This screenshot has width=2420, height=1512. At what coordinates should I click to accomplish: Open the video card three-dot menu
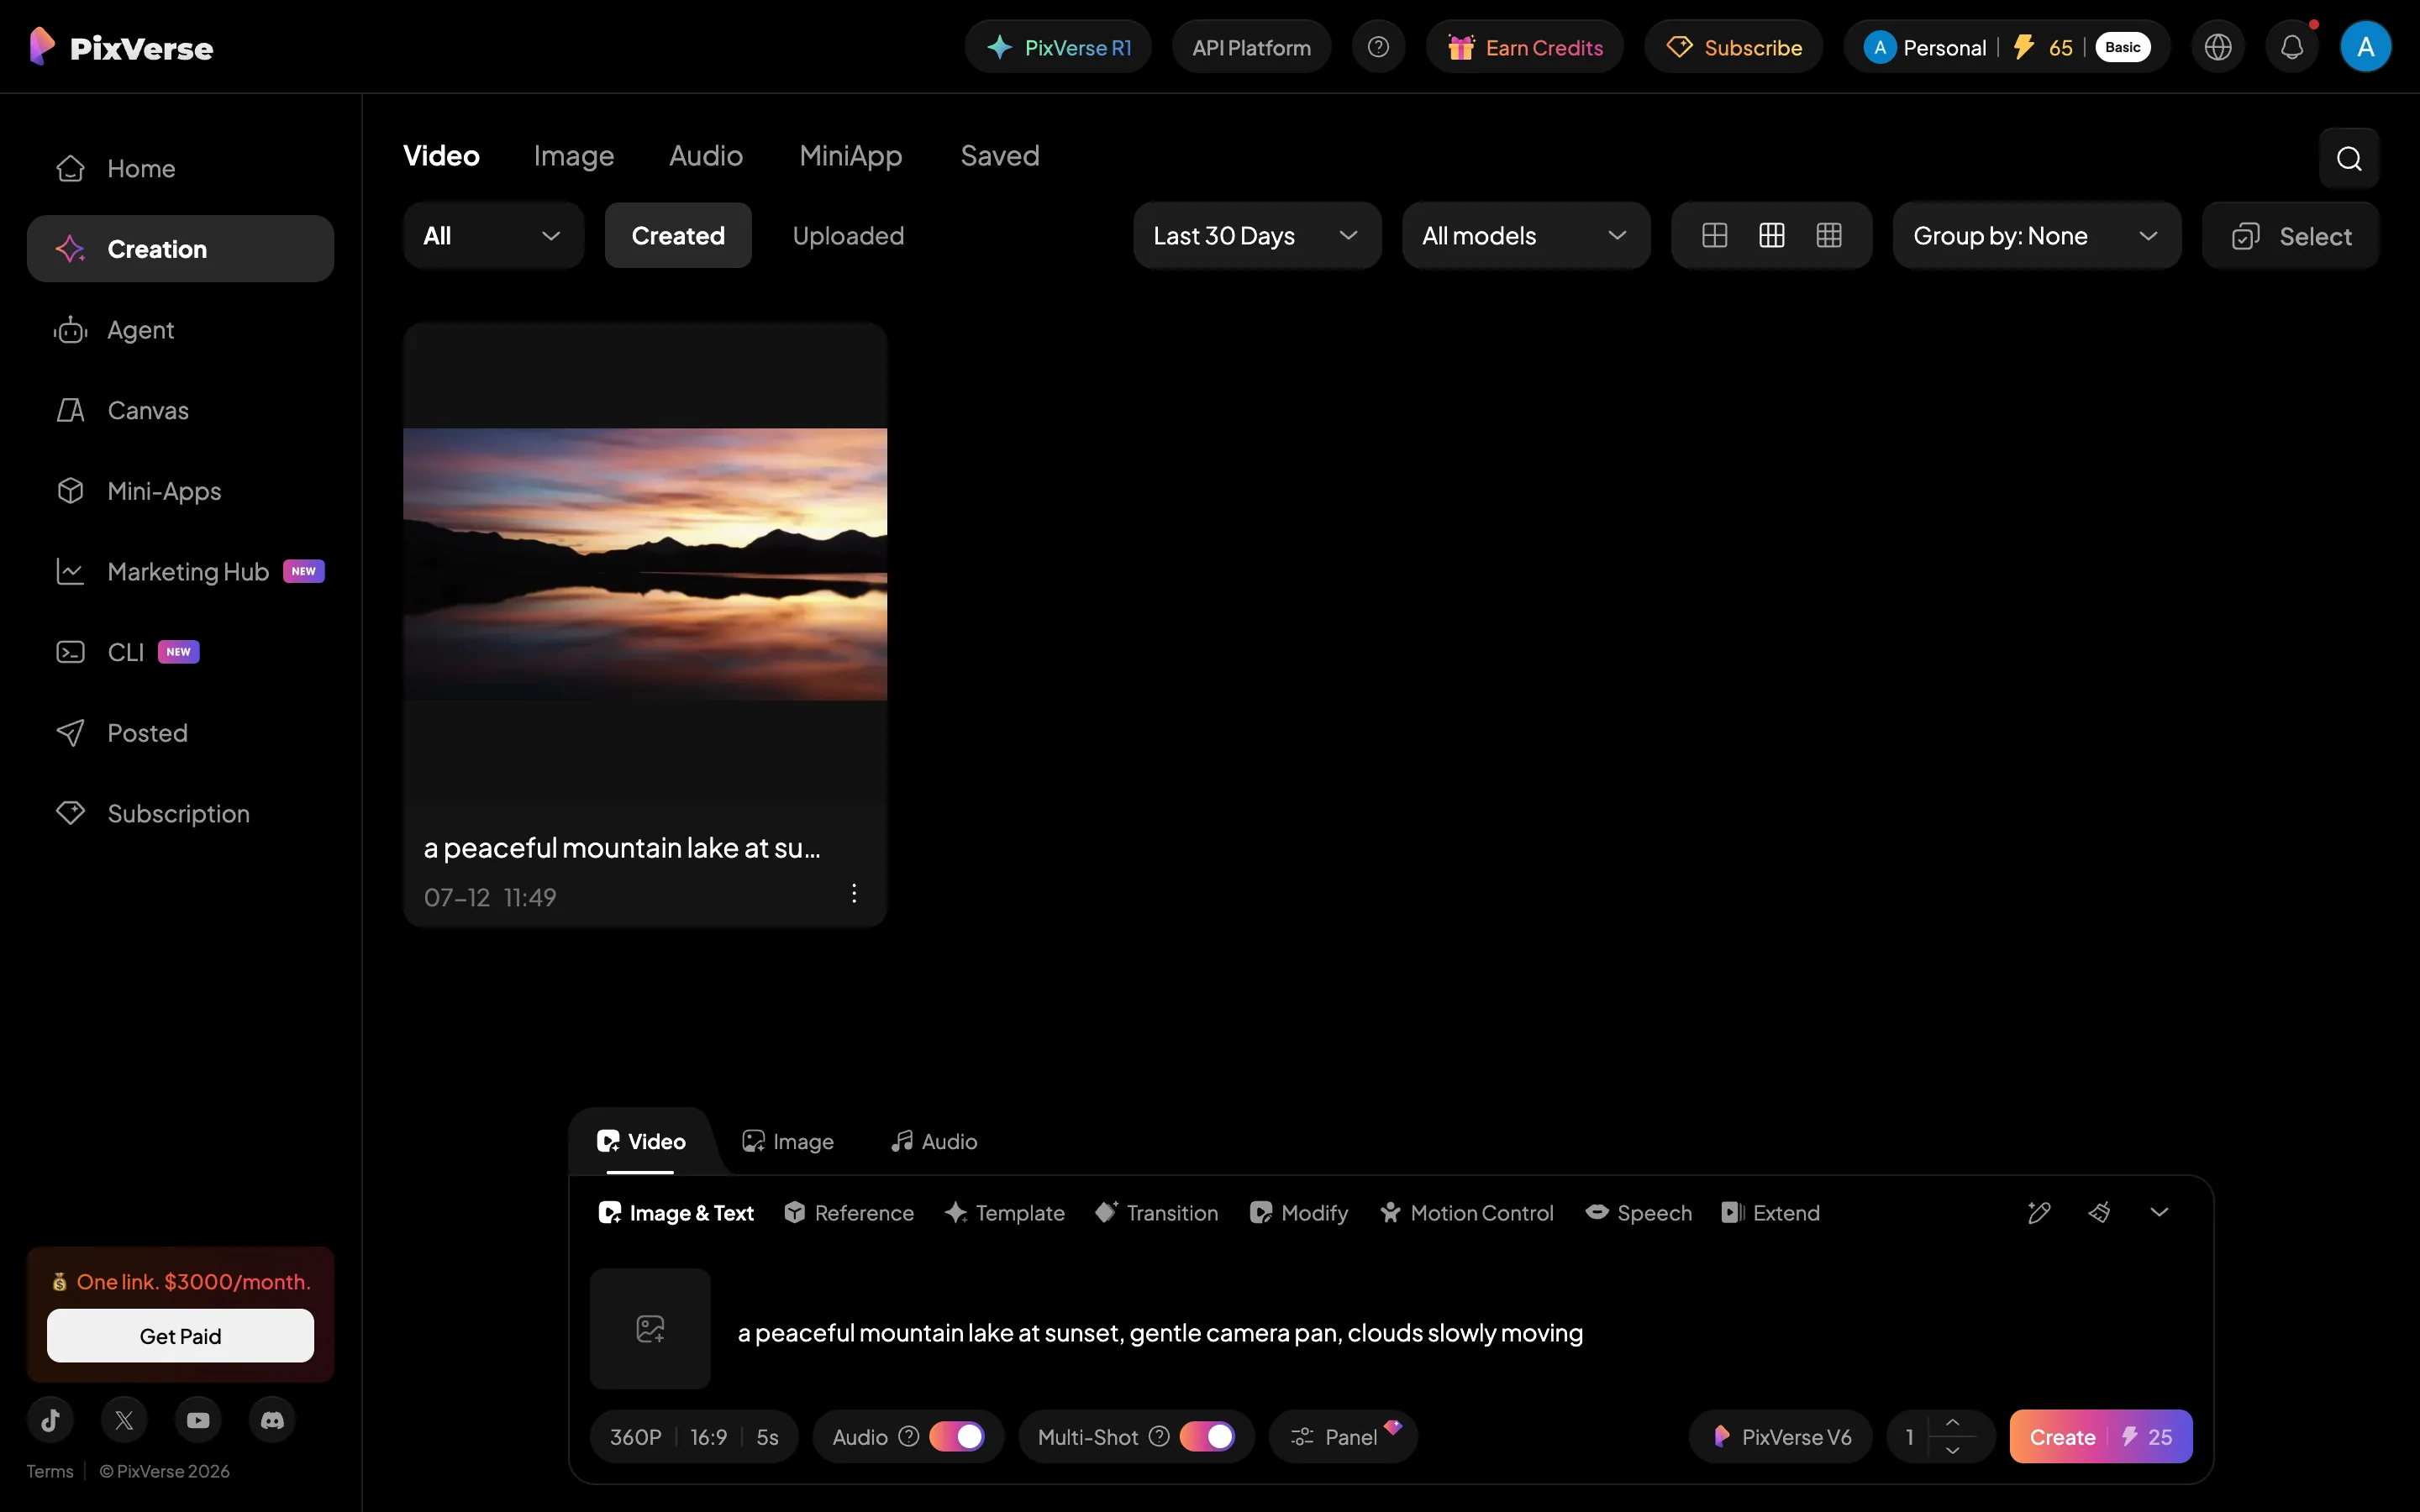tap(854, 893)
